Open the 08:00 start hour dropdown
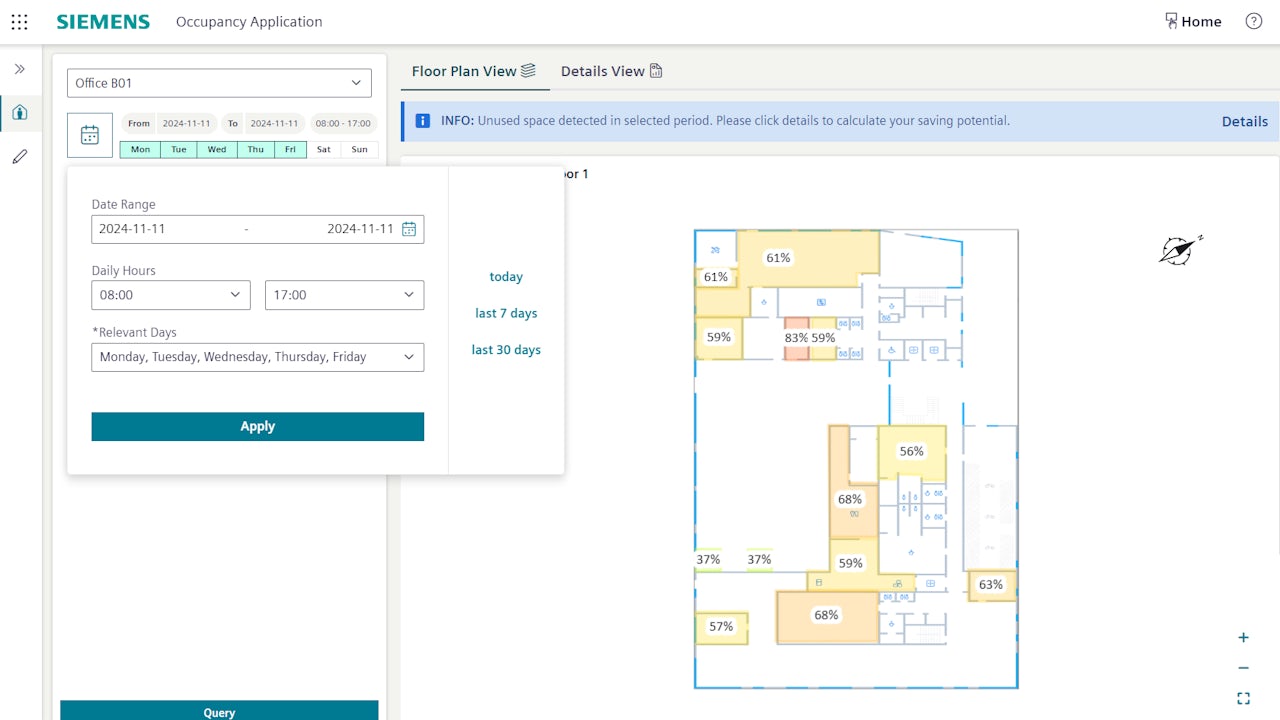The height and width of the screenshot is (720, 1280). click(x=171, y=295)
